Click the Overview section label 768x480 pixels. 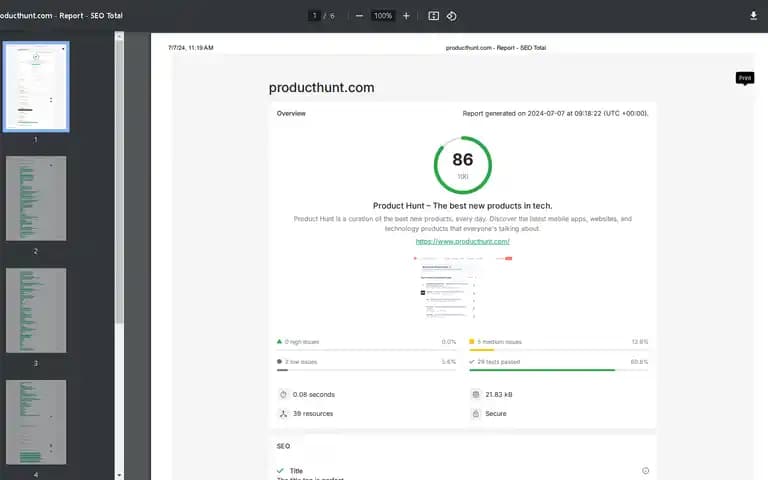(x=291, y=113)
